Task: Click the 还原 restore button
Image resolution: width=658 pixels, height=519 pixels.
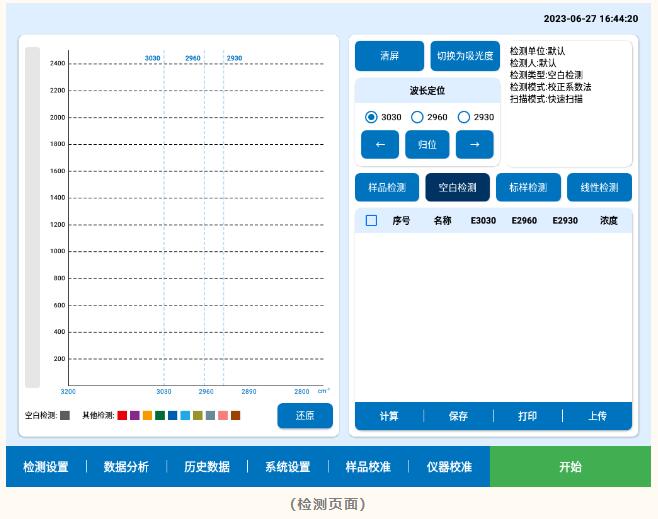Action: click(x=305, y=415)
